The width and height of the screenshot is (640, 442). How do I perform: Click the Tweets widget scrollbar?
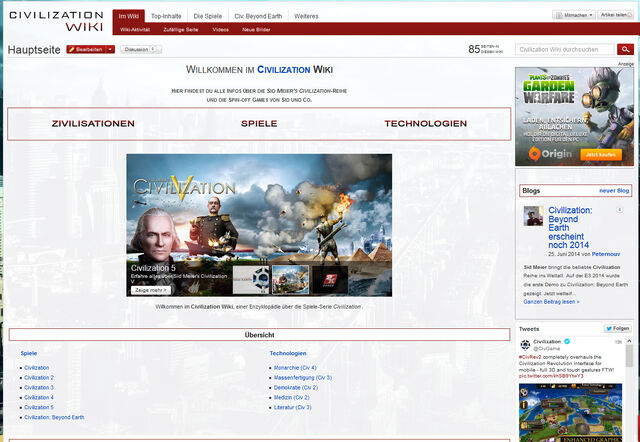pyautogui.click(x=629, y=355)
